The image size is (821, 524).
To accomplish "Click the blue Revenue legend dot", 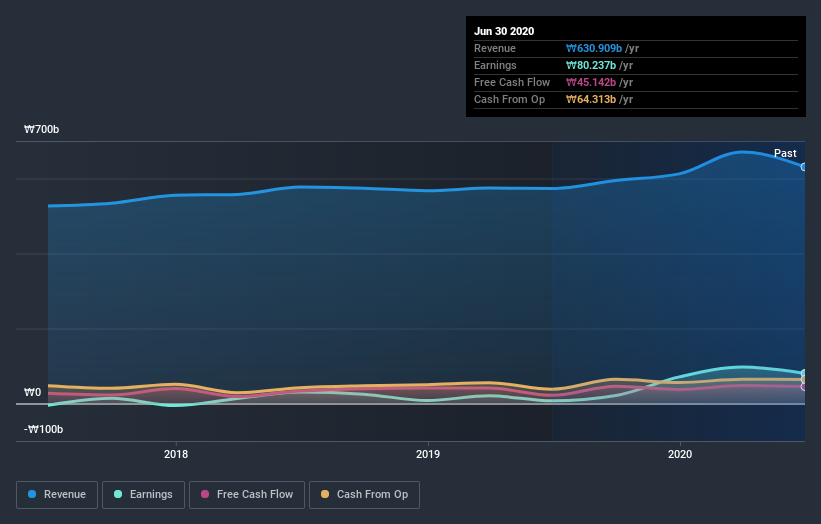I will pyautogui.click(x=32, y=494).
